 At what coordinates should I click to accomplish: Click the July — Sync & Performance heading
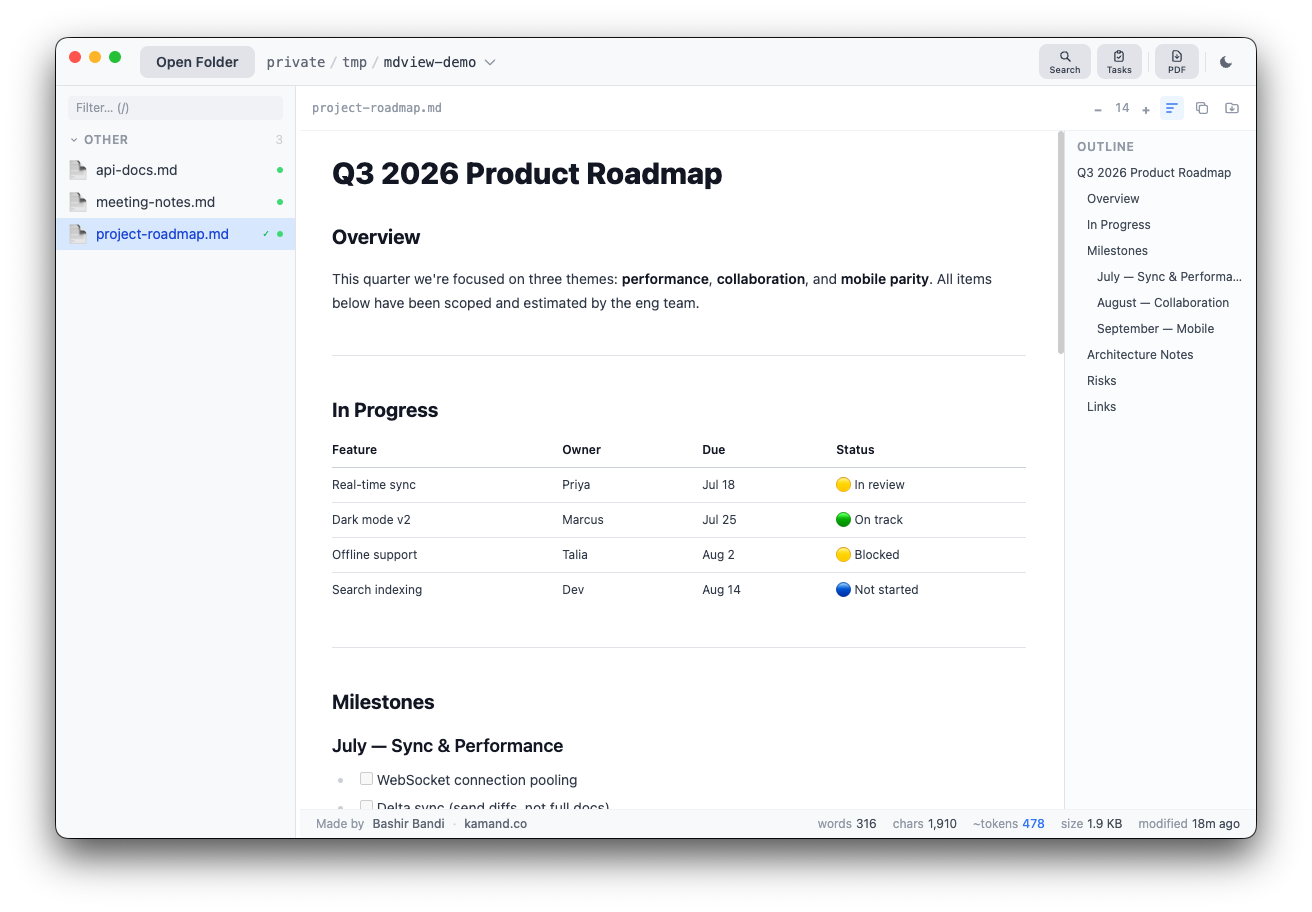tap(447, 746)
